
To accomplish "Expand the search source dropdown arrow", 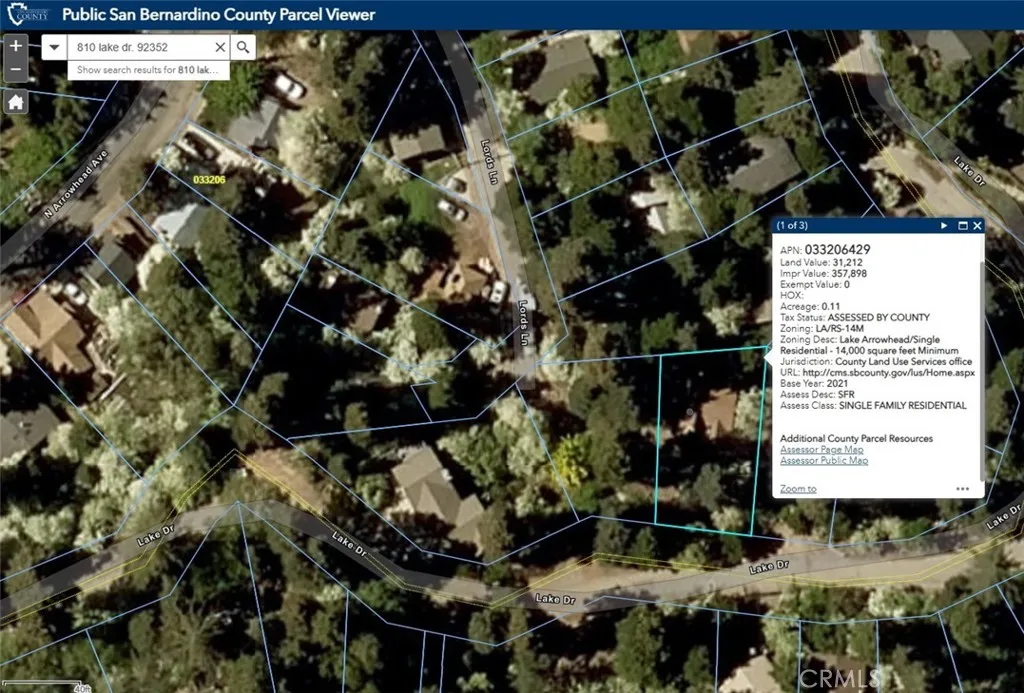I will click(55, 47).
